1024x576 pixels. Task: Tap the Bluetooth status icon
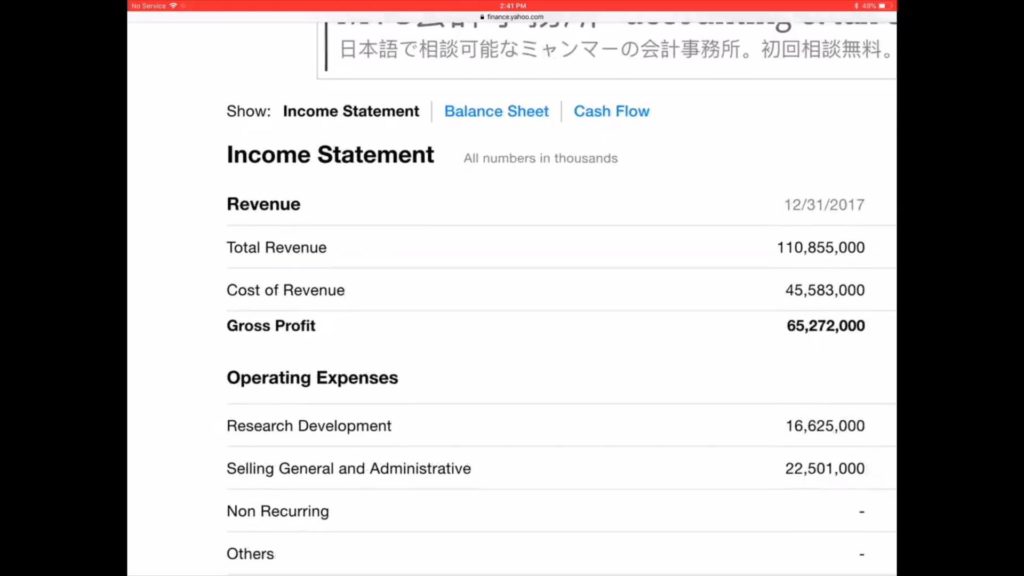856,5
